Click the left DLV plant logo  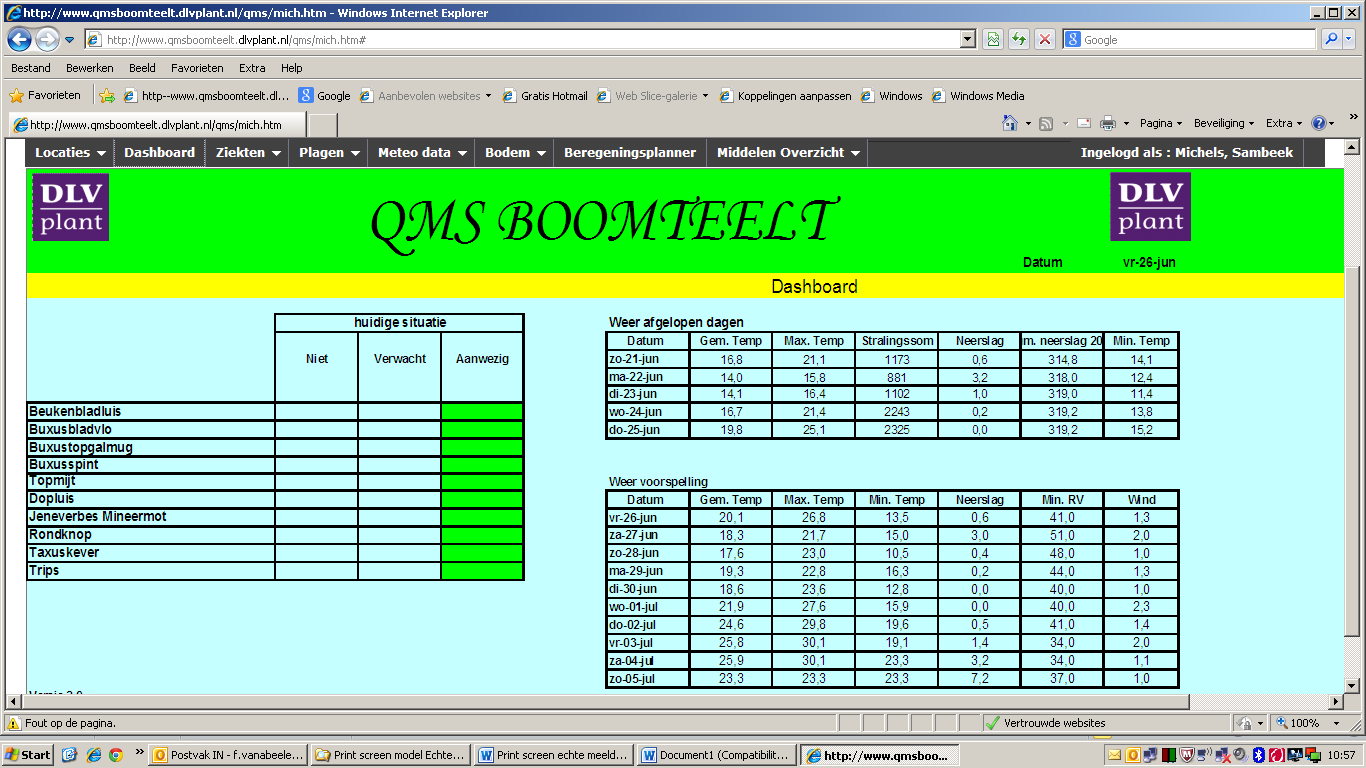pos(70,207)
